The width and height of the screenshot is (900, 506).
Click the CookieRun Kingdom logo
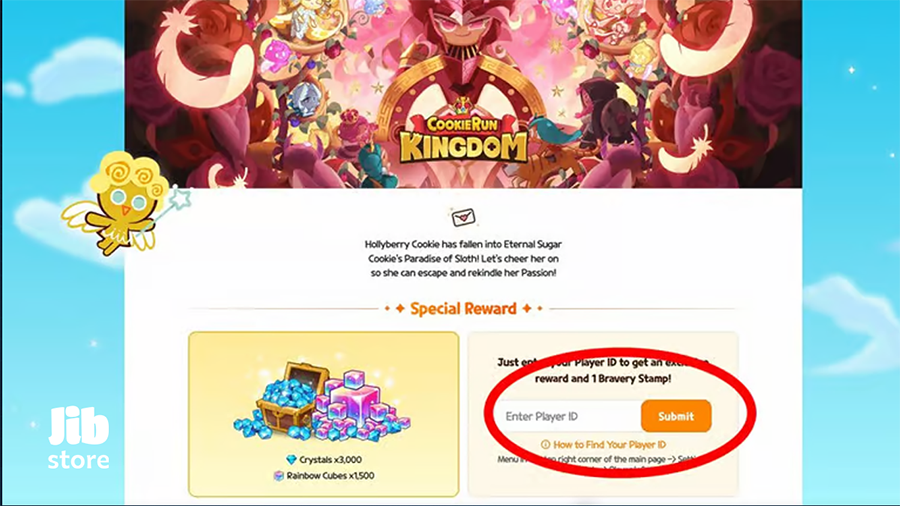(463, 135)
